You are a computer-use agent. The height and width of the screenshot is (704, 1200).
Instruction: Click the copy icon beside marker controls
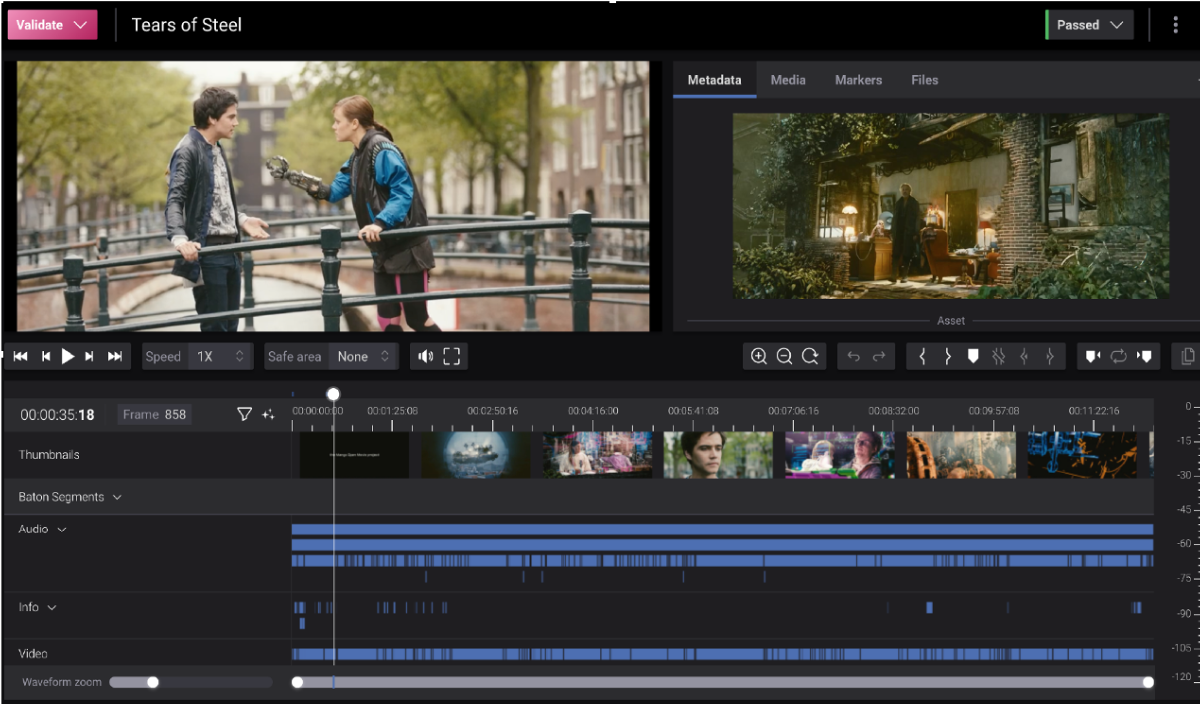[x=1188, y=357]
